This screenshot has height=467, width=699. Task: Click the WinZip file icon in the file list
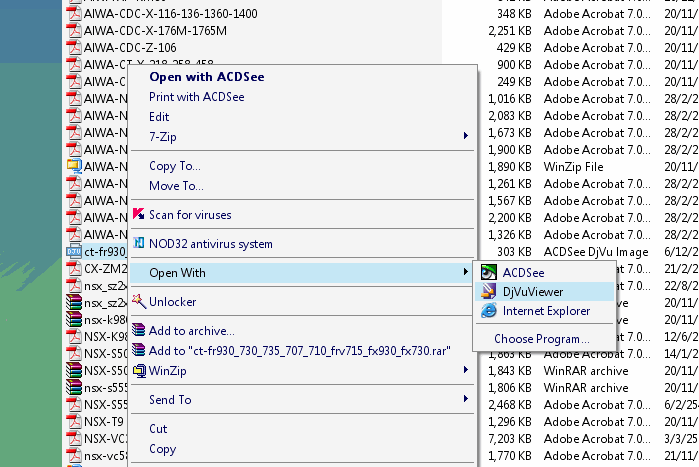click(x=74, y=166)
